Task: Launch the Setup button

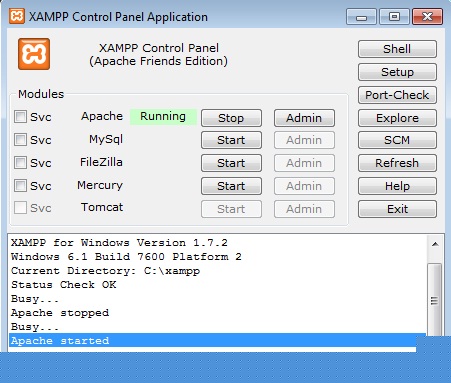Action: 397,72
